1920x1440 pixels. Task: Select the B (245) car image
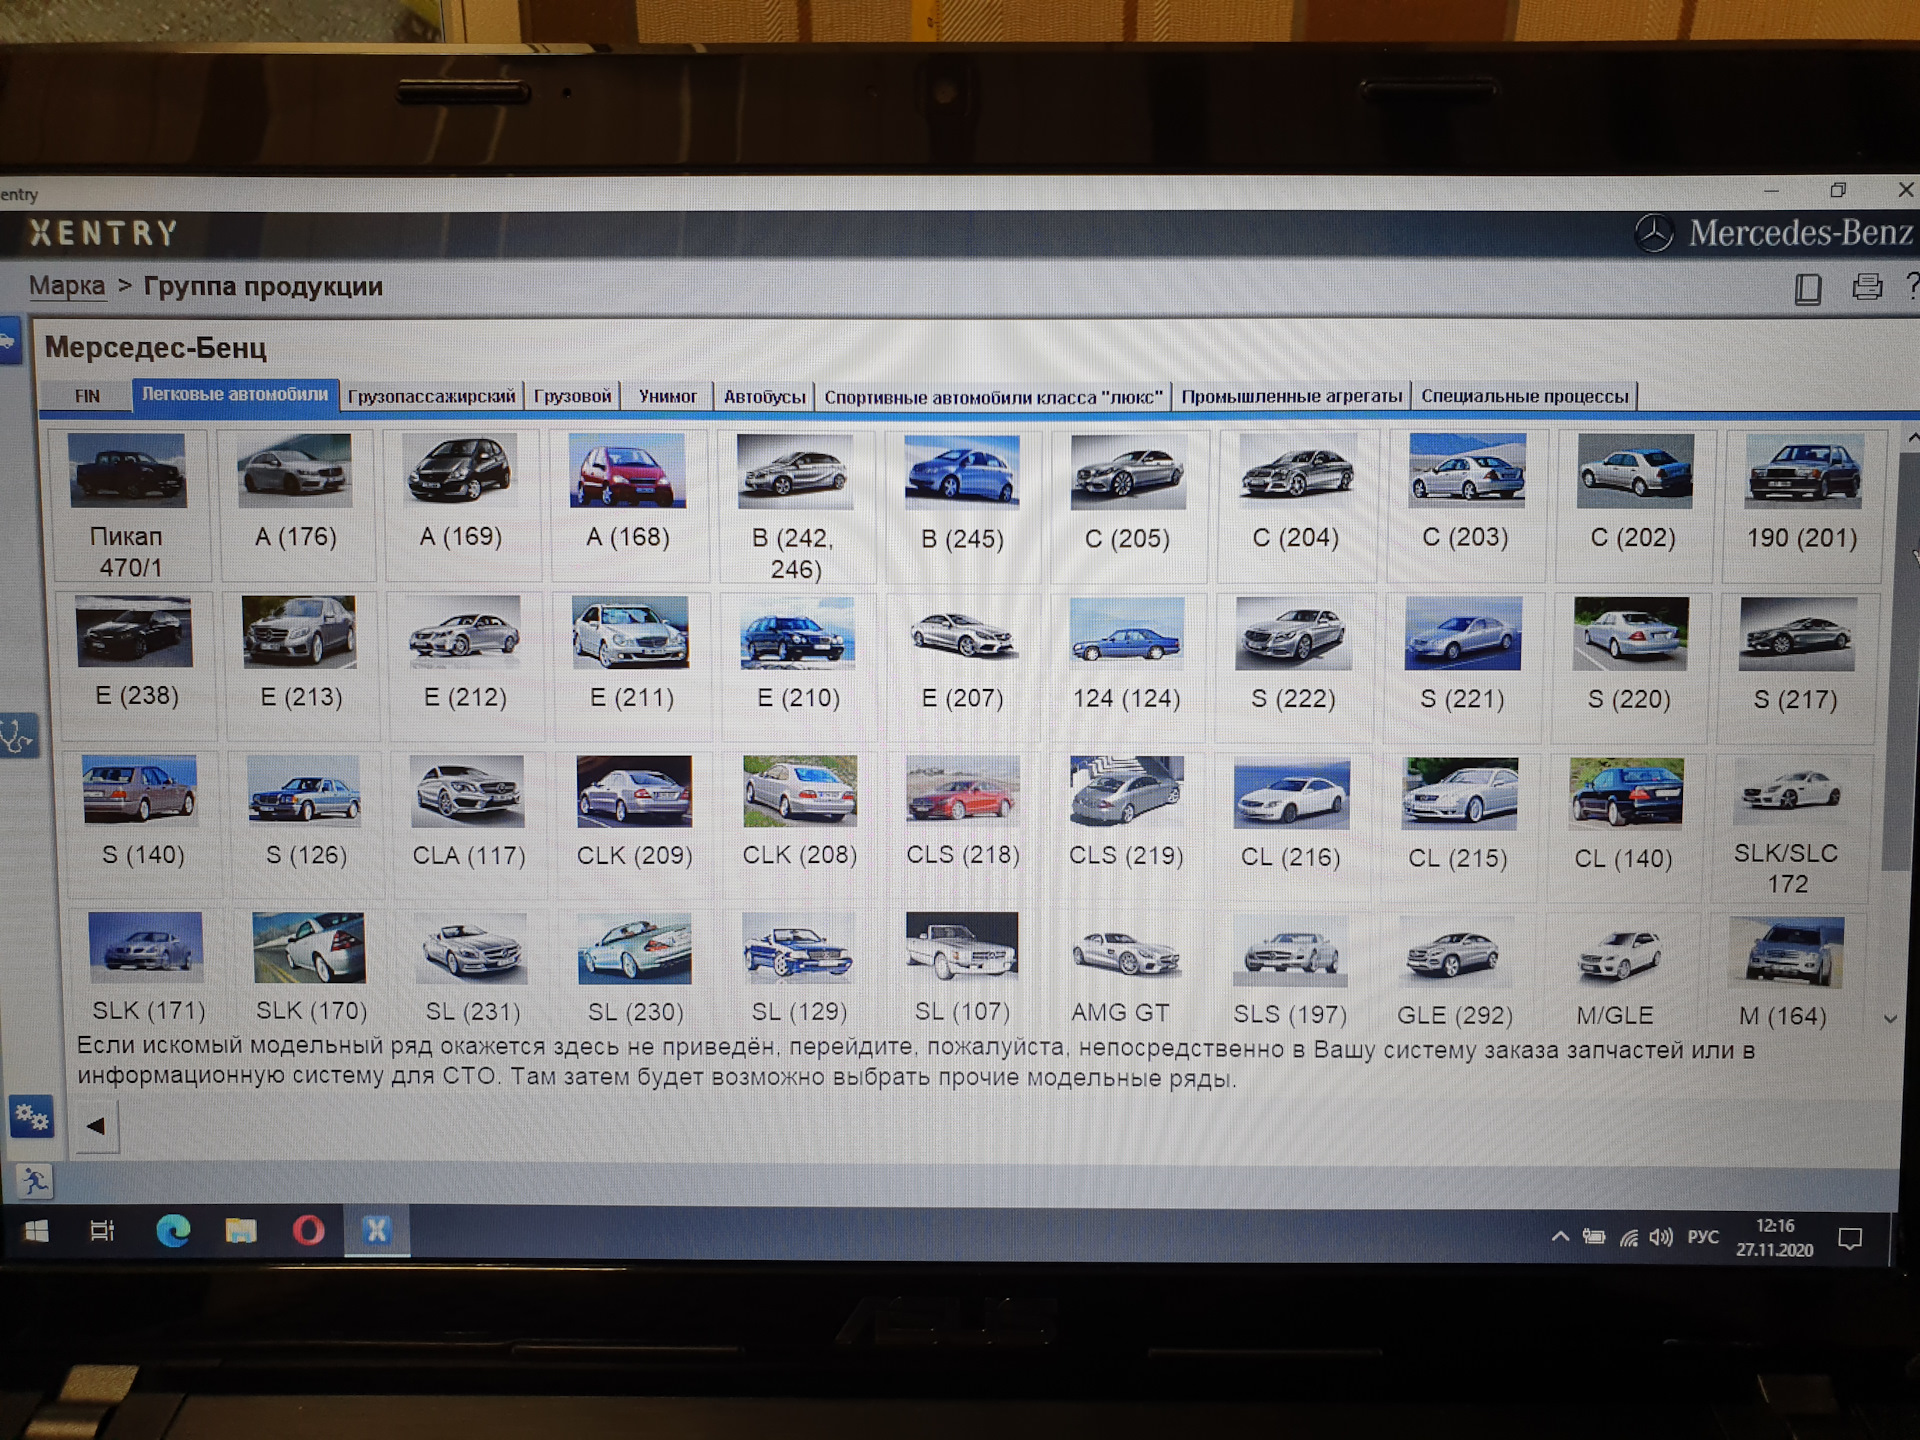961,471
